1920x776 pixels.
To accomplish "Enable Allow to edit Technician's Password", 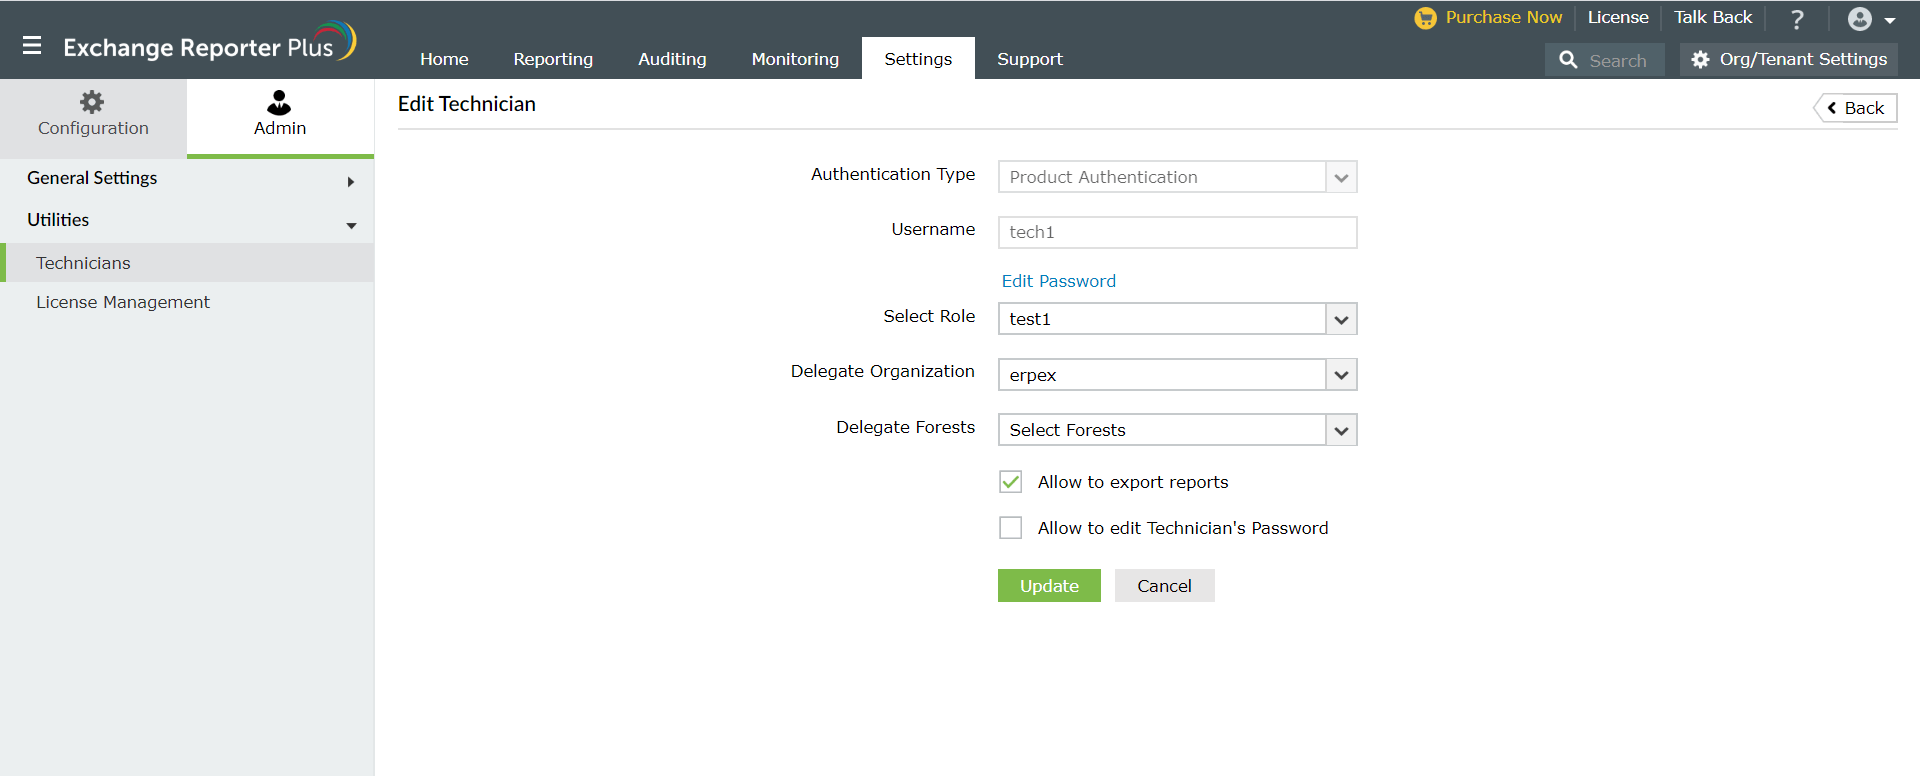I will pos(1011,528).
